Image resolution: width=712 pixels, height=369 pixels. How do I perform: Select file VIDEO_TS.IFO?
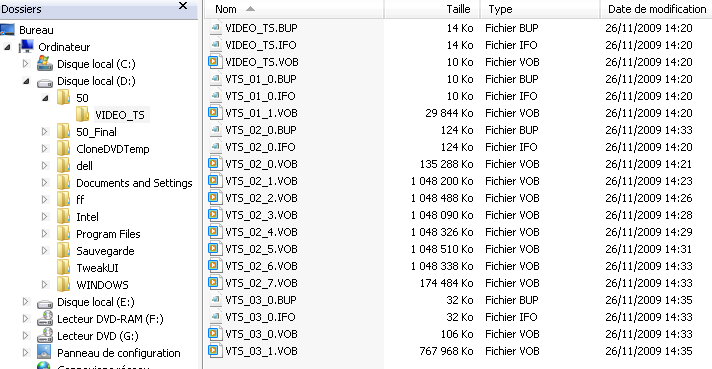pos(261,45)
